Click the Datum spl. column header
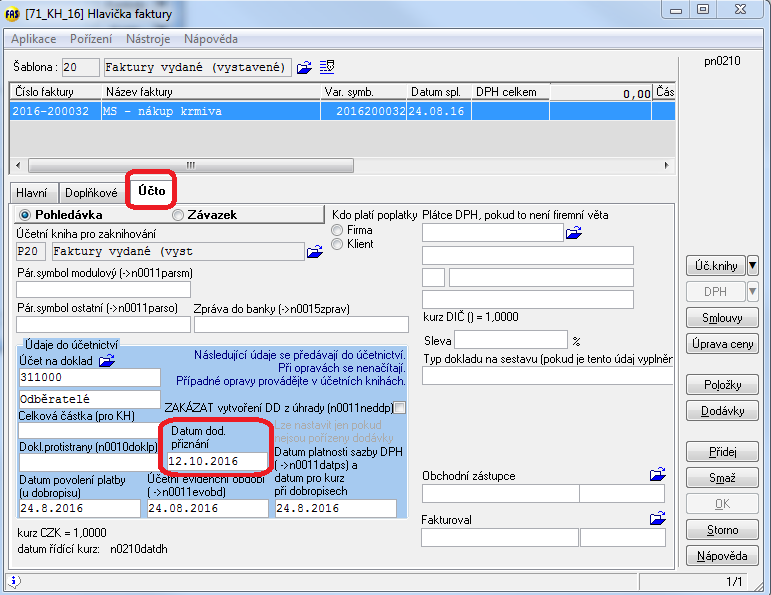Screen dimensions: 771x595 (439, 92)
